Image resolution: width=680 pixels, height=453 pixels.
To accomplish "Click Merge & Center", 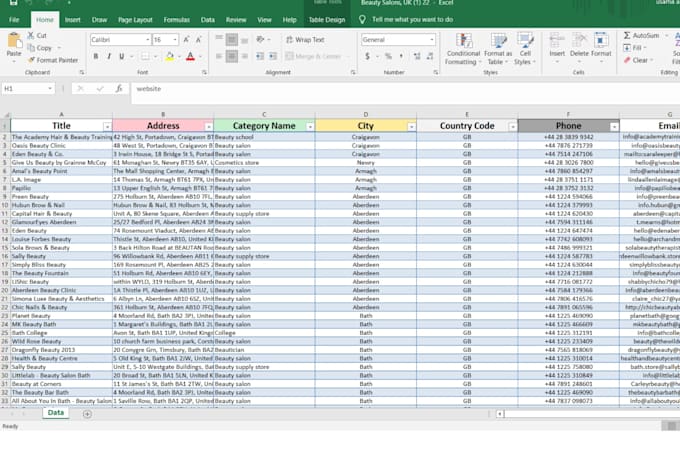I will (313, 56).
